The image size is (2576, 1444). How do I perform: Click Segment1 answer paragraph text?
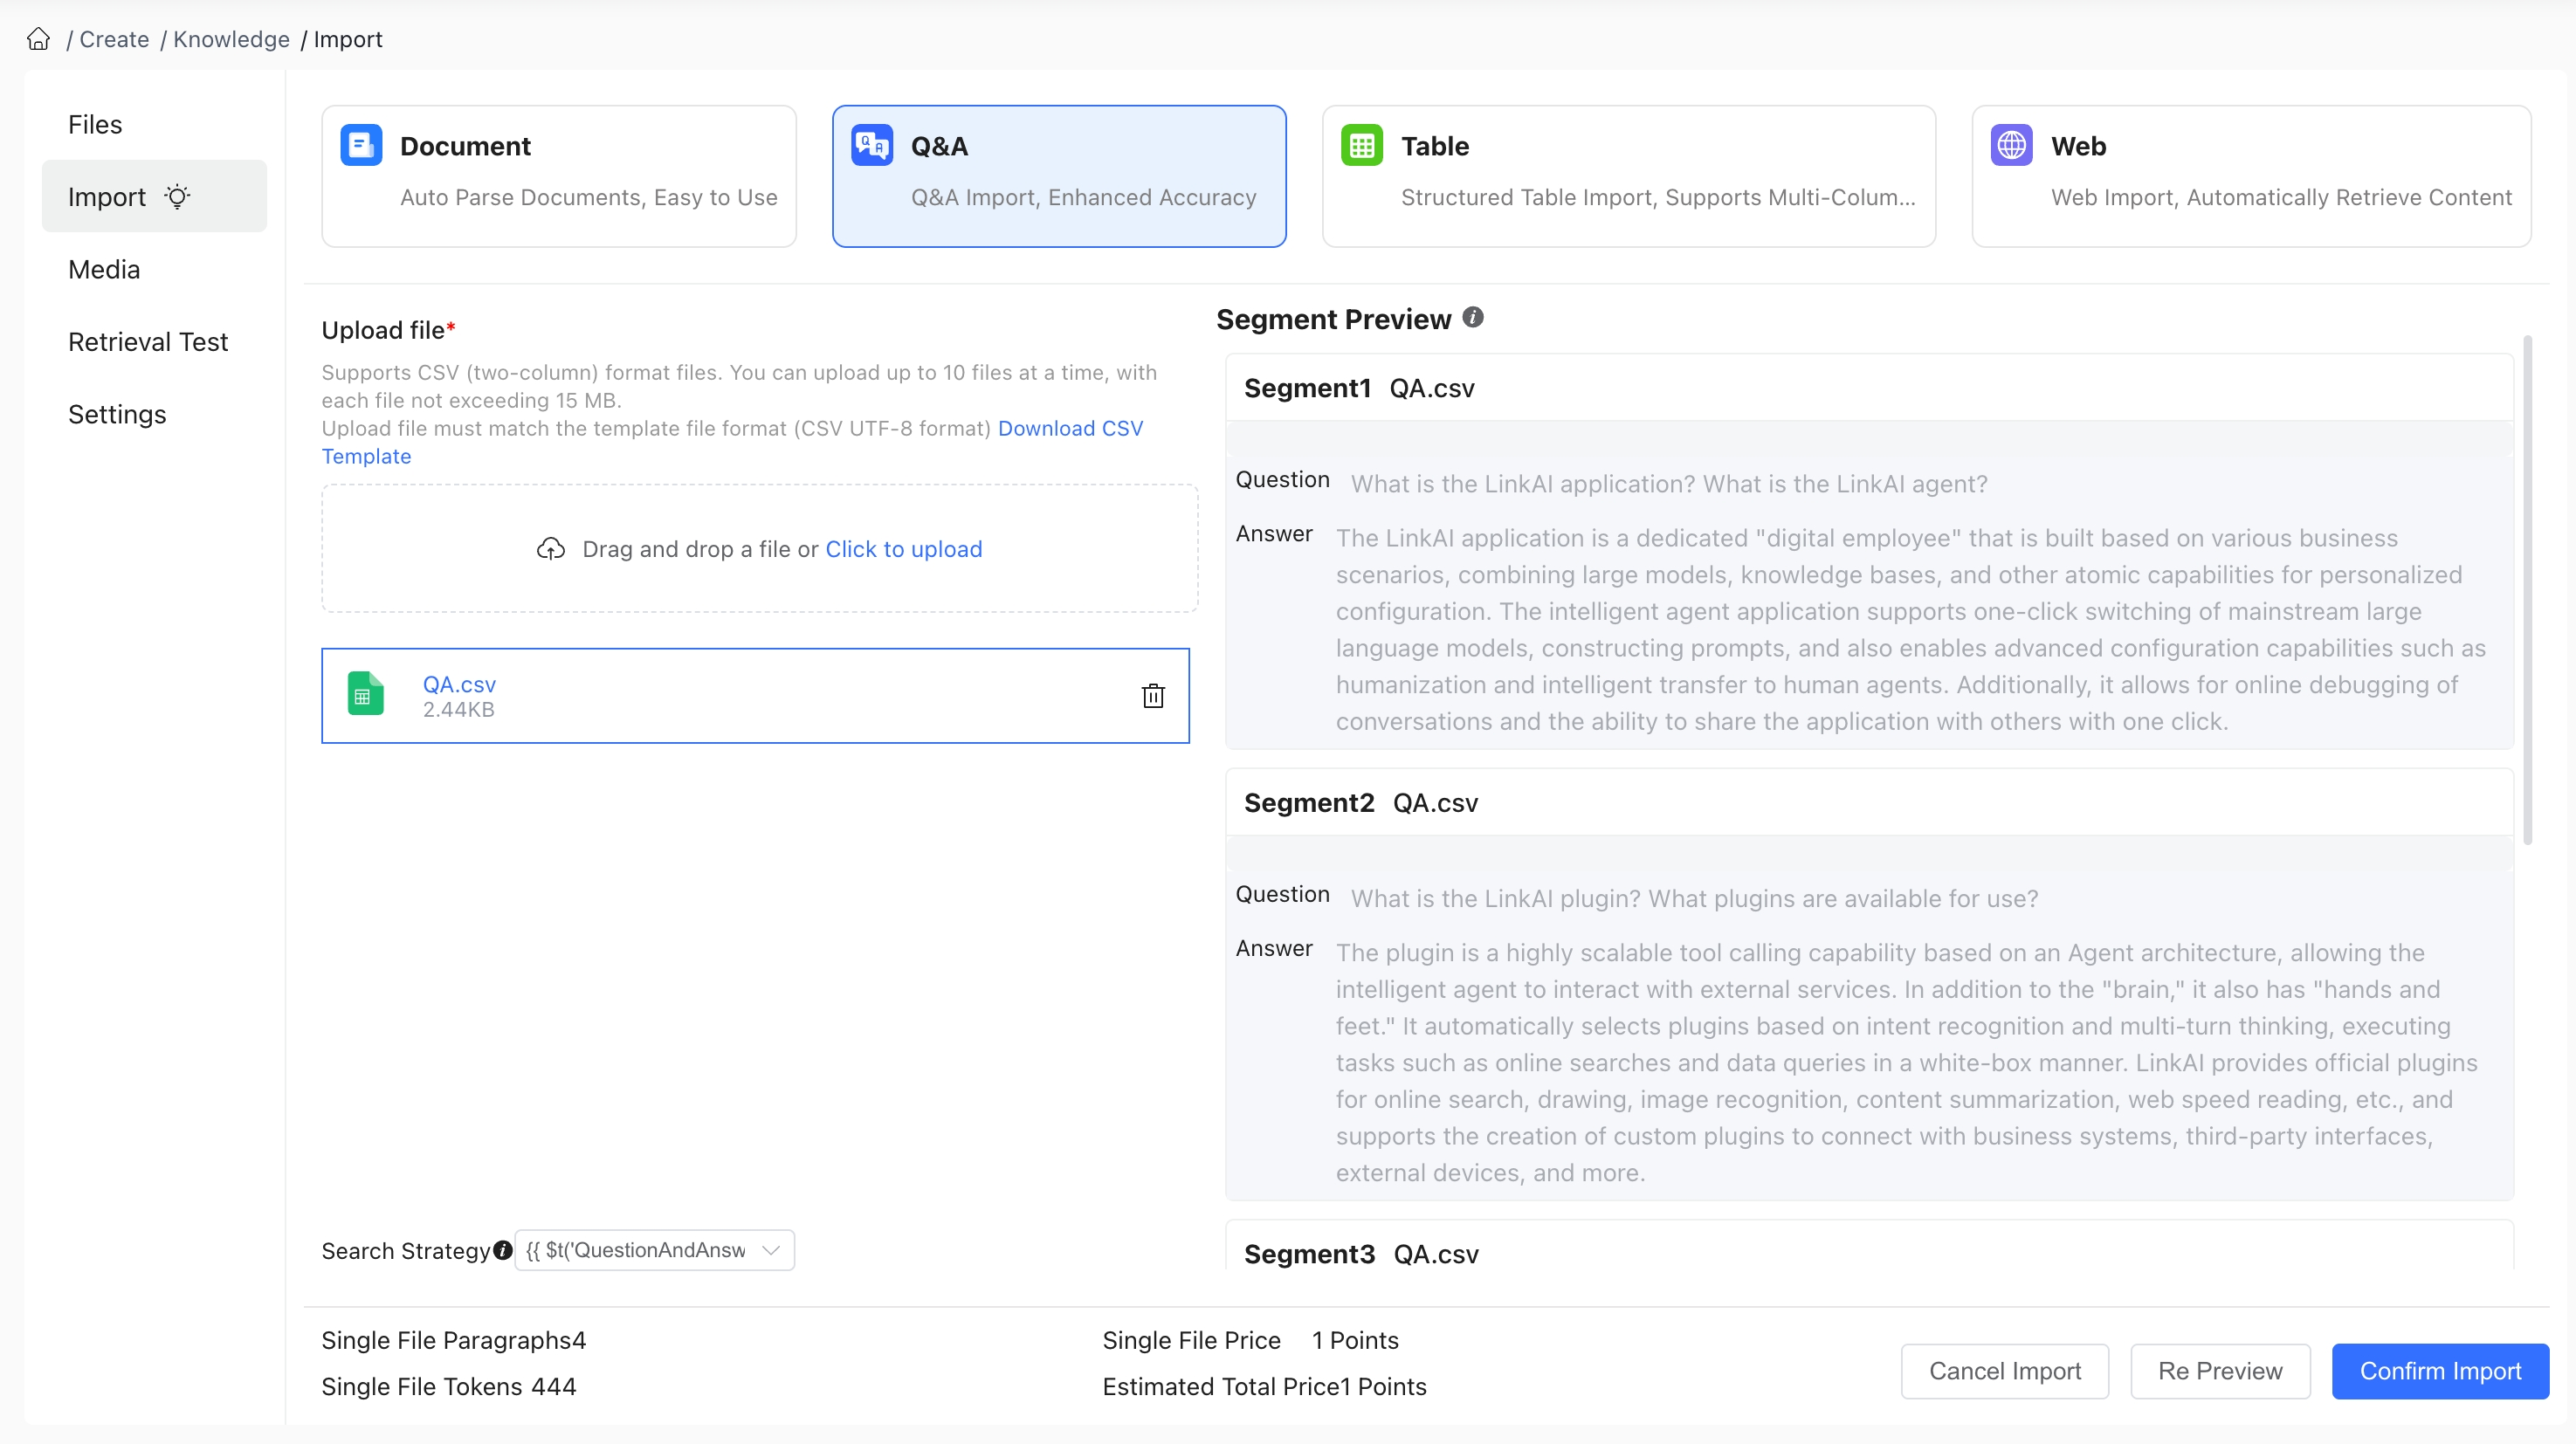(1910, 630)
